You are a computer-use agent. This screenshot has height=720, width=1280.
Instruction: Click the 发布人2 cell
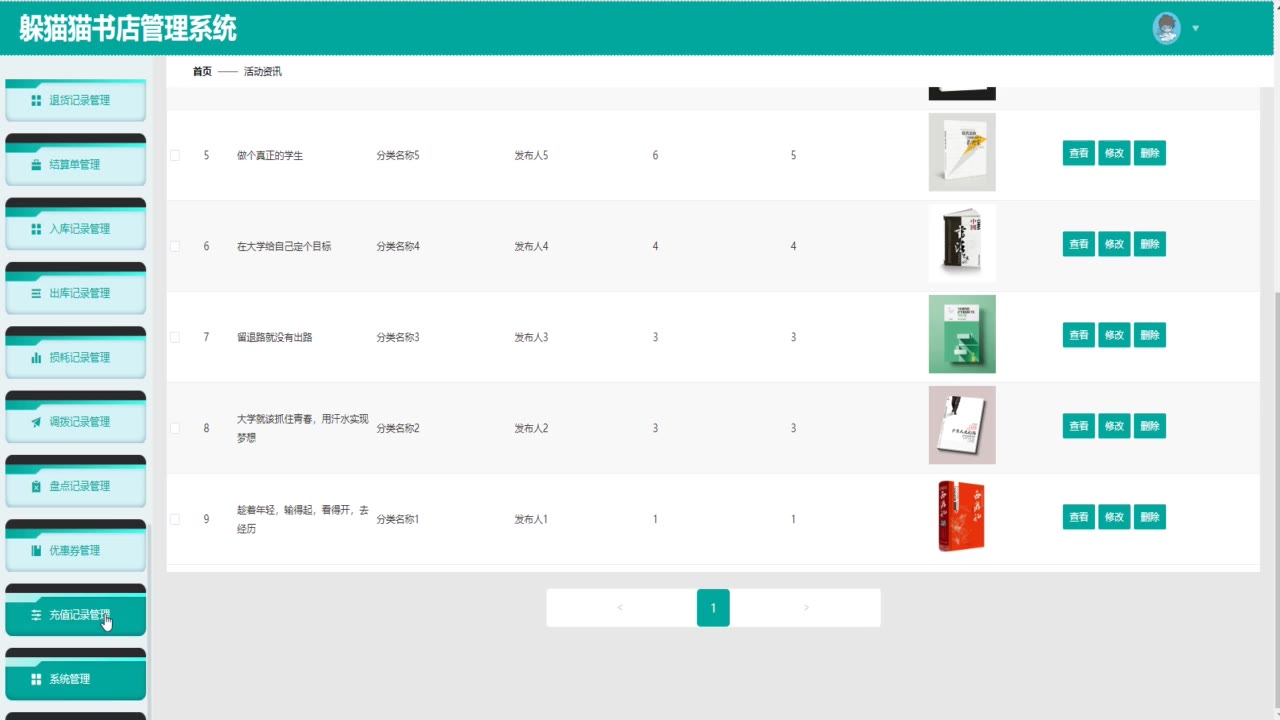tap(531, 428)
